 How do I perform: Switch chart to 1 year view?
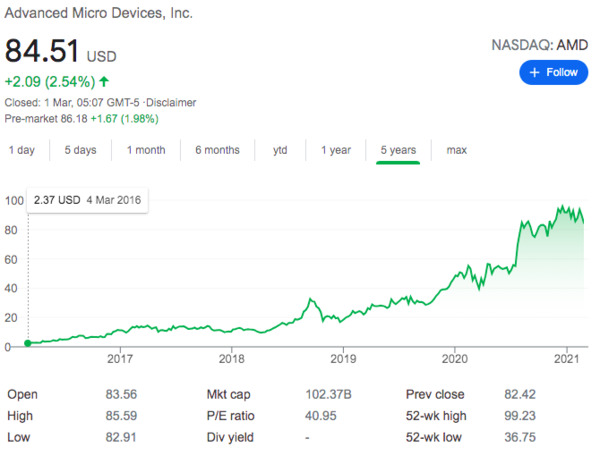point(336,150)
